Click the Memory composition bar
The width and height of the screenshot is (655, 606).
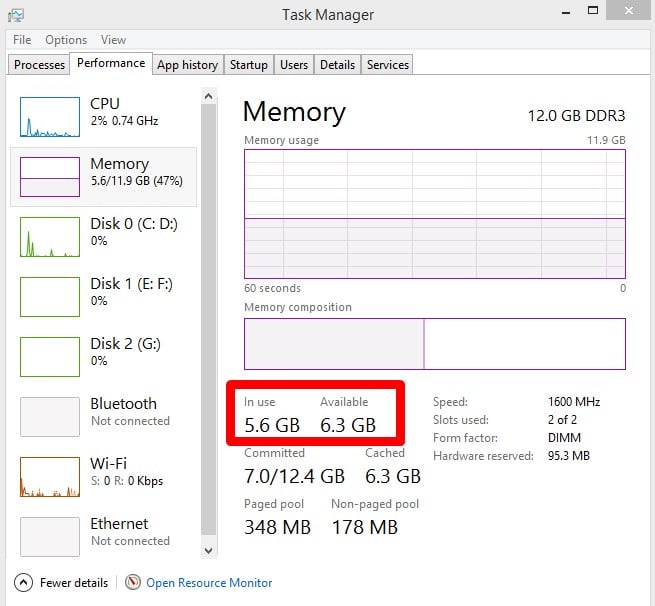434,344
